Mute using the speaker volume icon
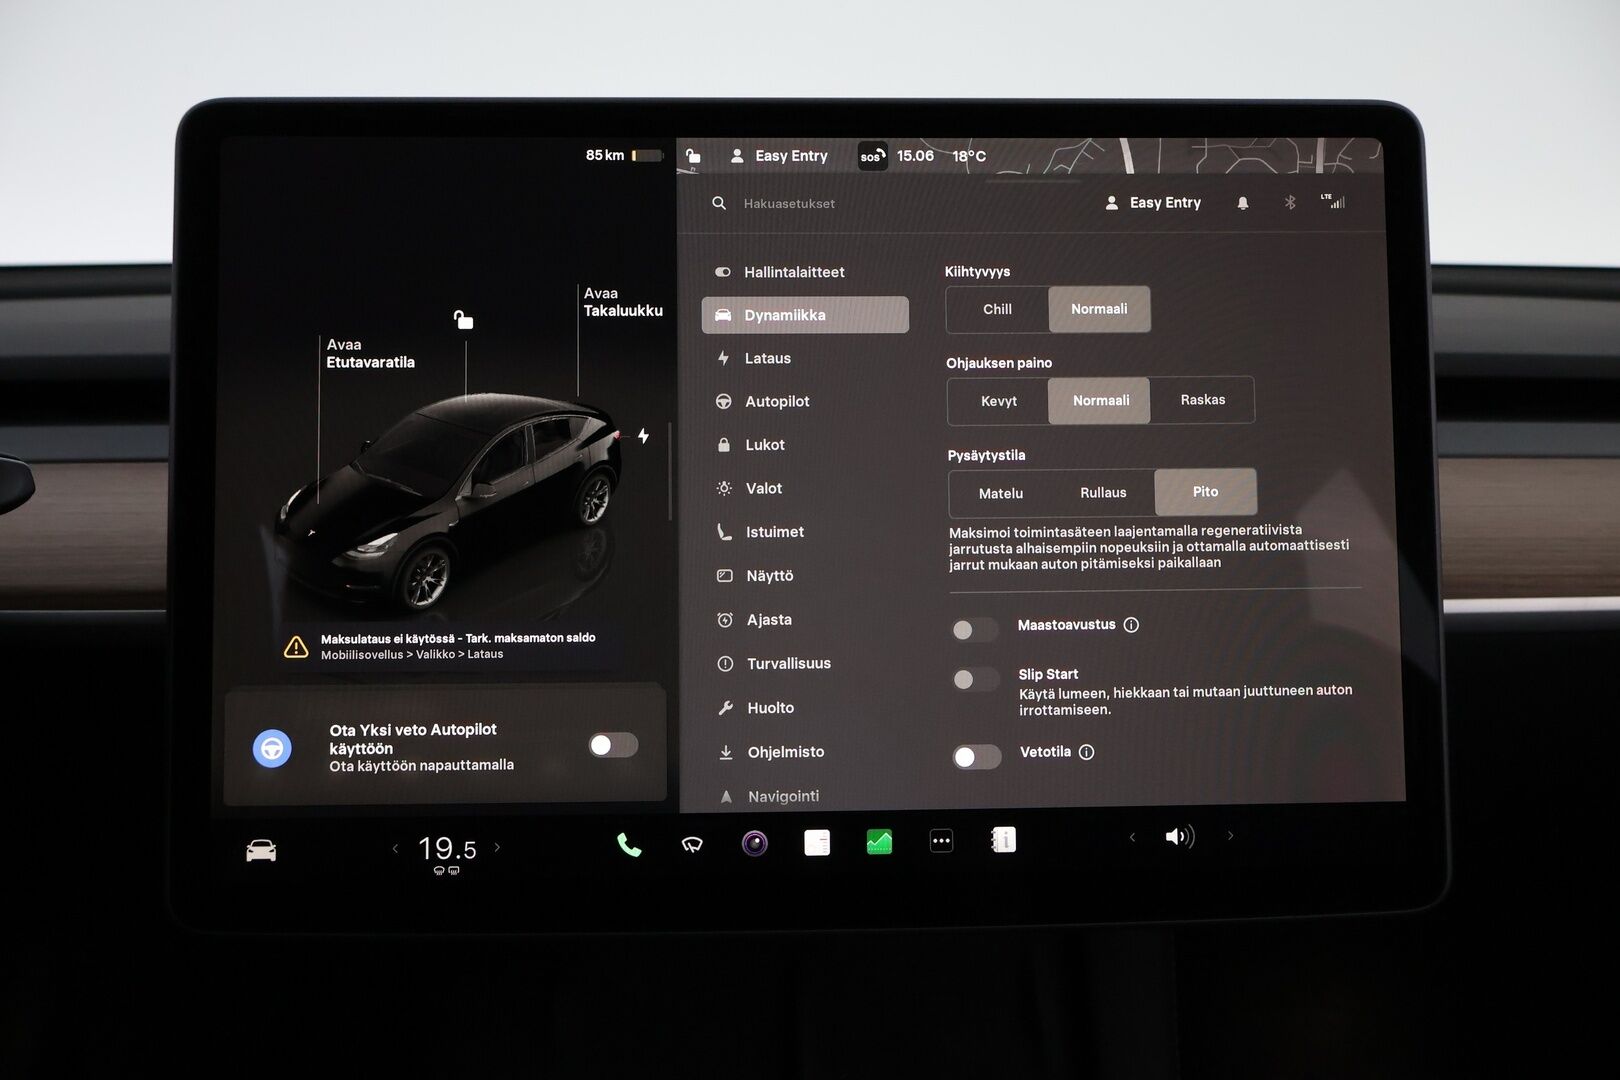Screen dimensions: 1620x1080 (x=1179, y=837)
